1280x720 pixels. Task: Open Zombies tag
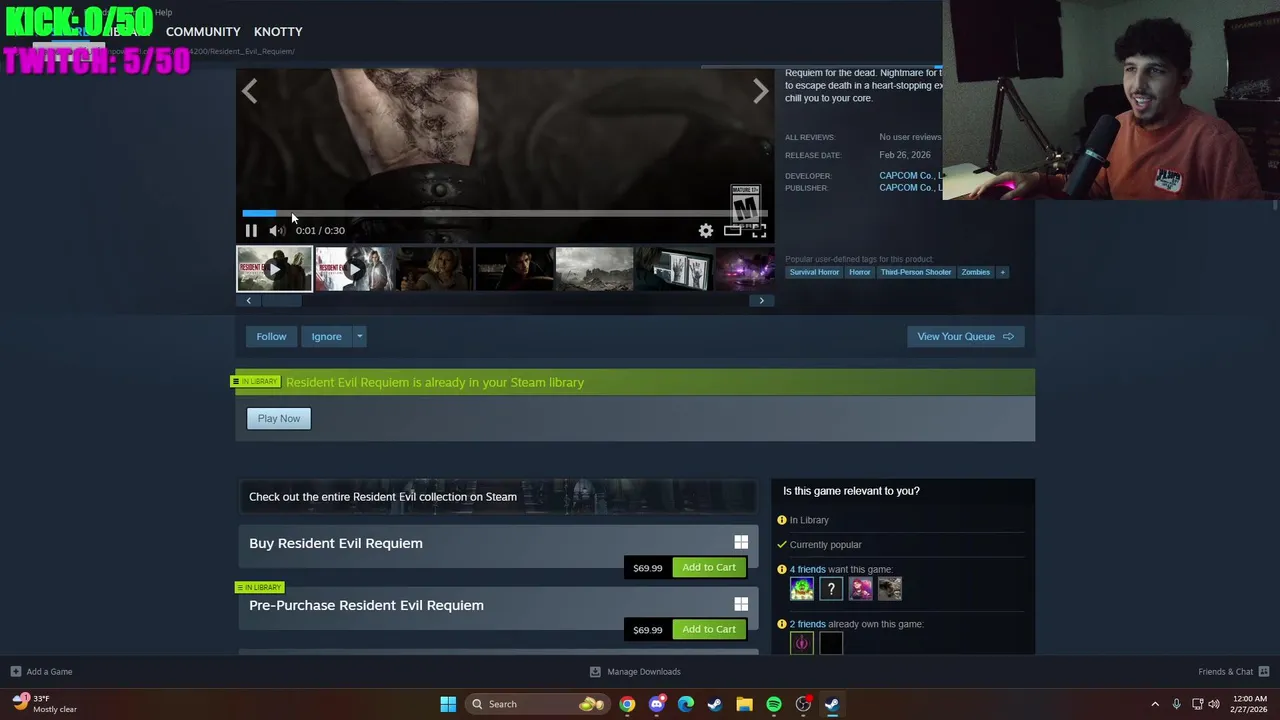[x=976, y=272]
